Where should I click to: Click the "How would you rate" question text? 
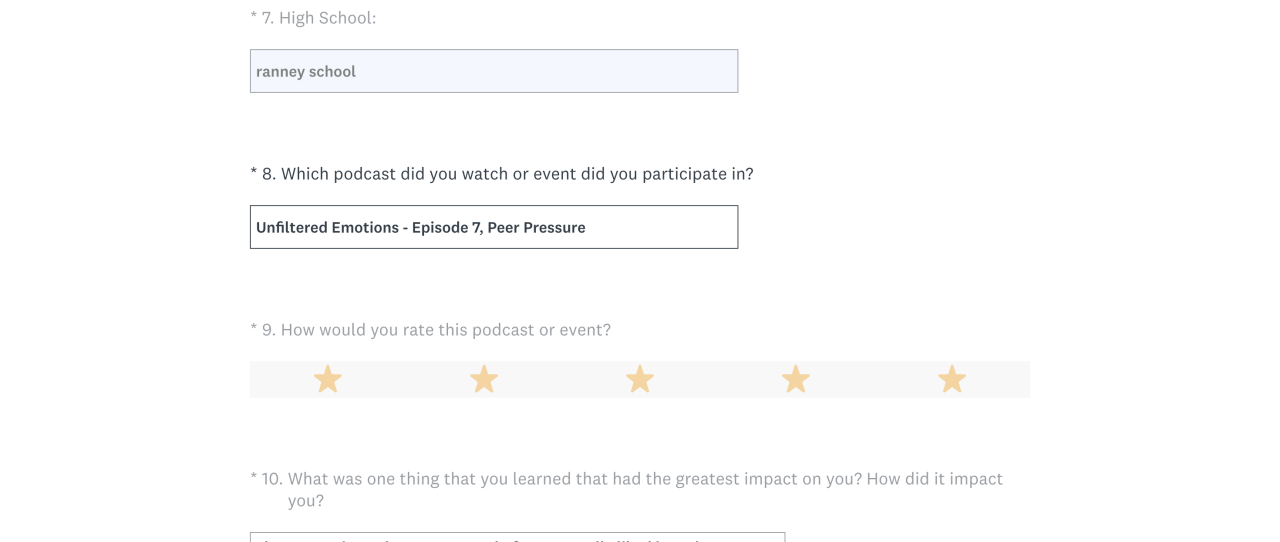click(445, 330)
